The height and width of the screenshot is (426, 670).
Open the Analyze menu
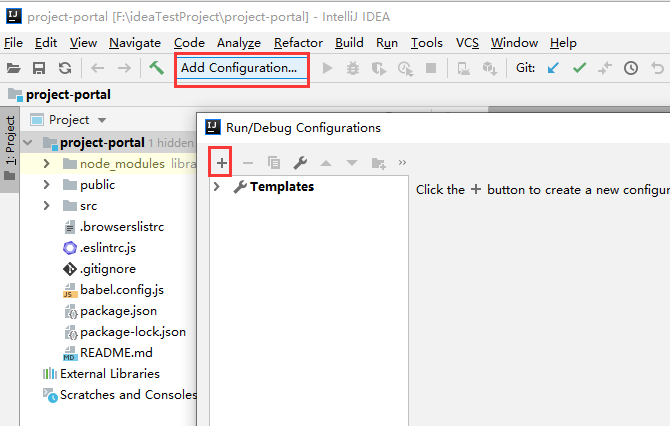[239, 43]
